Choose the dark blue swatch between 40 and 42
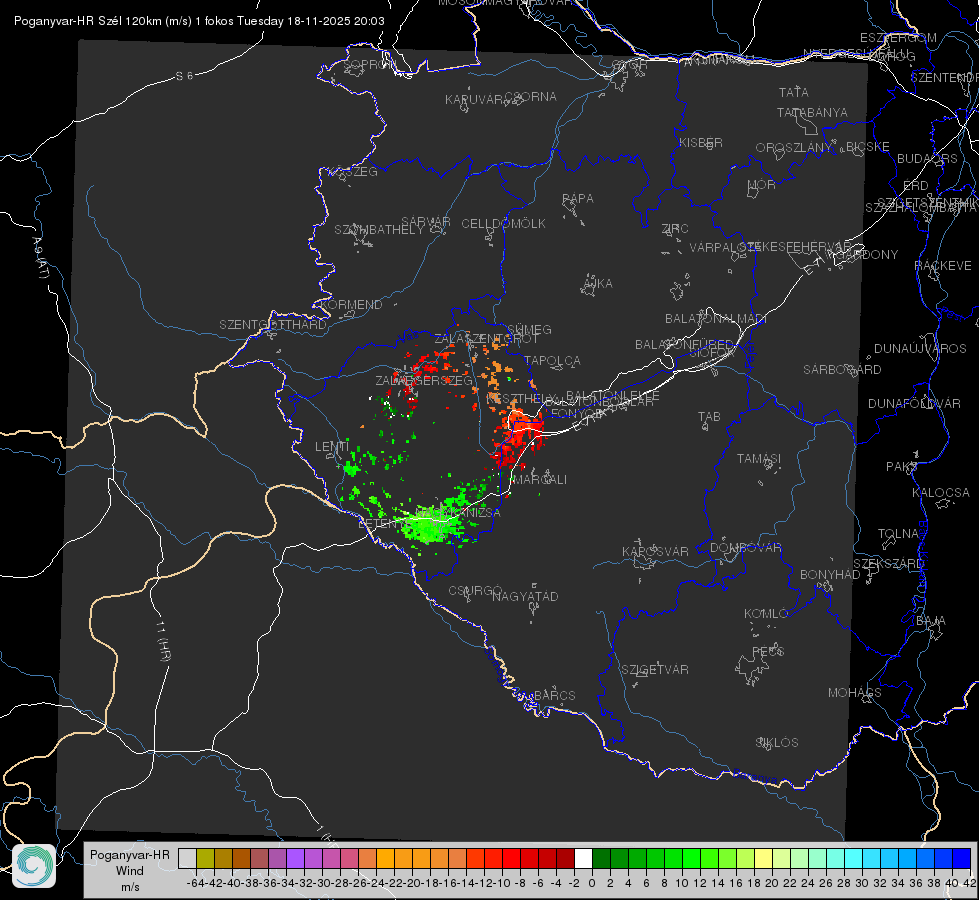Image resolution: width=979 pixels, height=900 pixels. pos(962,858)
